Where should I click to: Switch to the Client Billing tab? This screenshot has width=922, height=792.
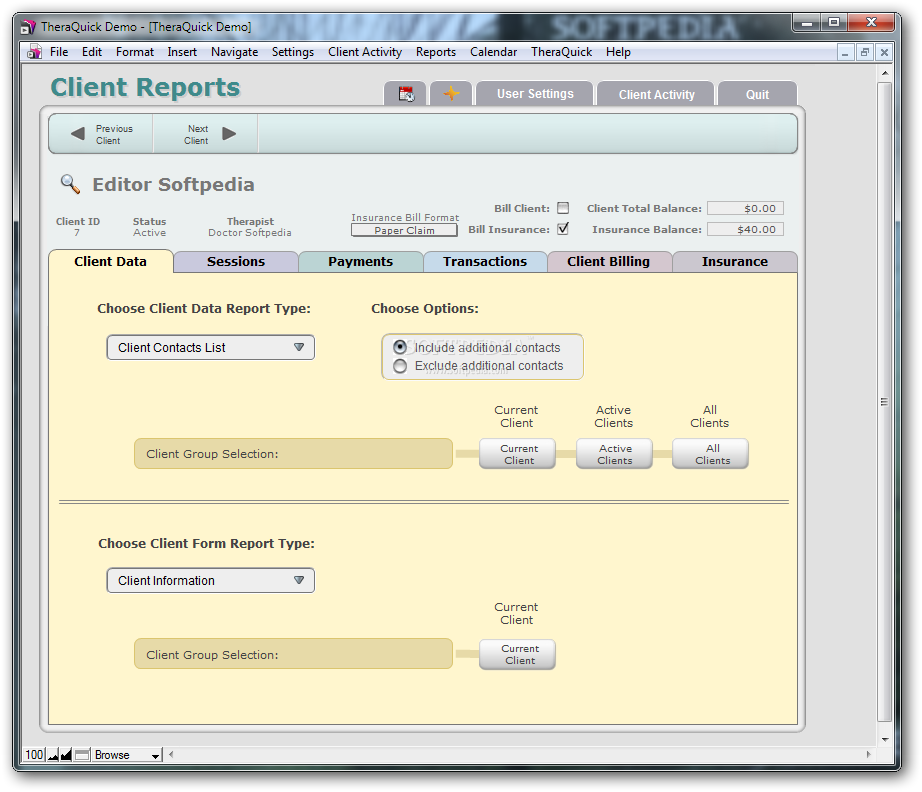point(609,262)
